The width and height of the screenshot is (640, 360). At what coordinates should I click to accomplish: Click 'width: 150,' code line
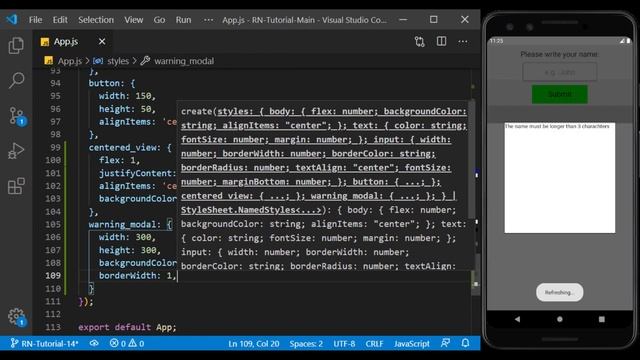tap(127, 96)
